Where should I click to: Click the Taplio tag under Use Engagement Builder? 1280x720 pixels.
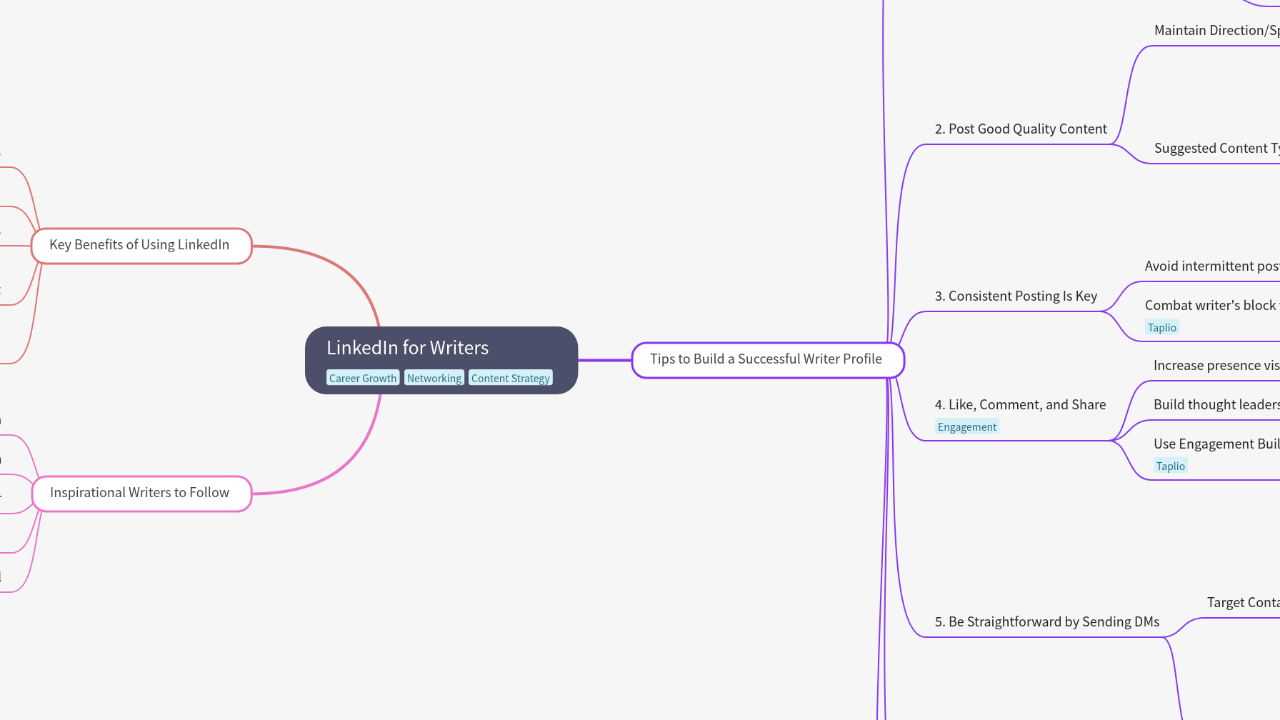click(x=1170, y=465)
